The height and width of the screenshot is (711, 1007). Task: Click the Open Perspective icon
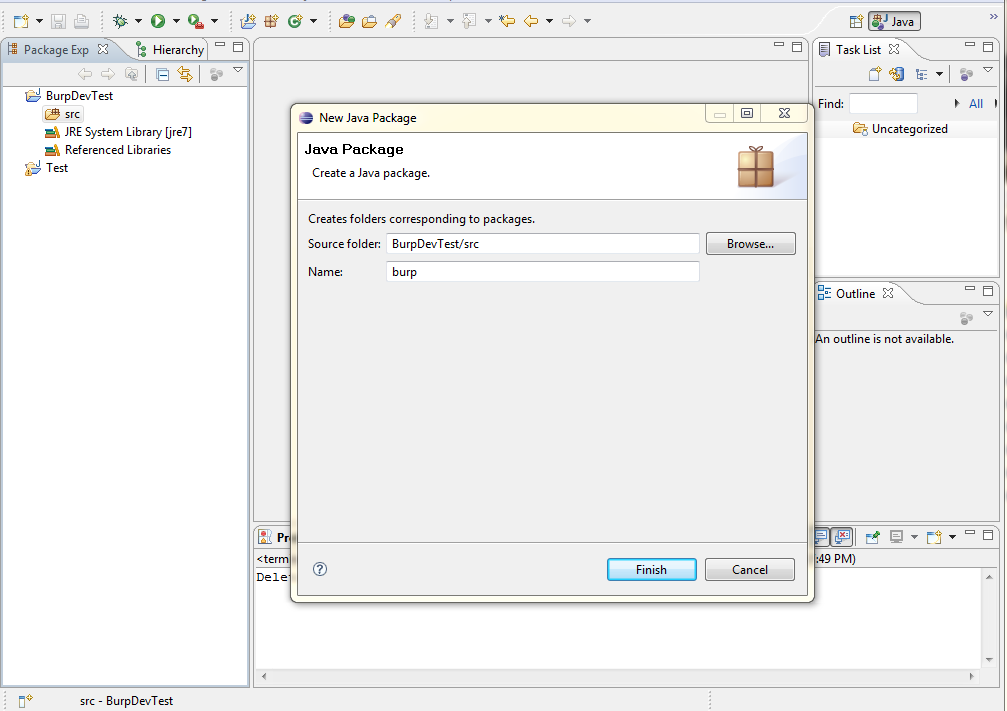tap(856, 21)
